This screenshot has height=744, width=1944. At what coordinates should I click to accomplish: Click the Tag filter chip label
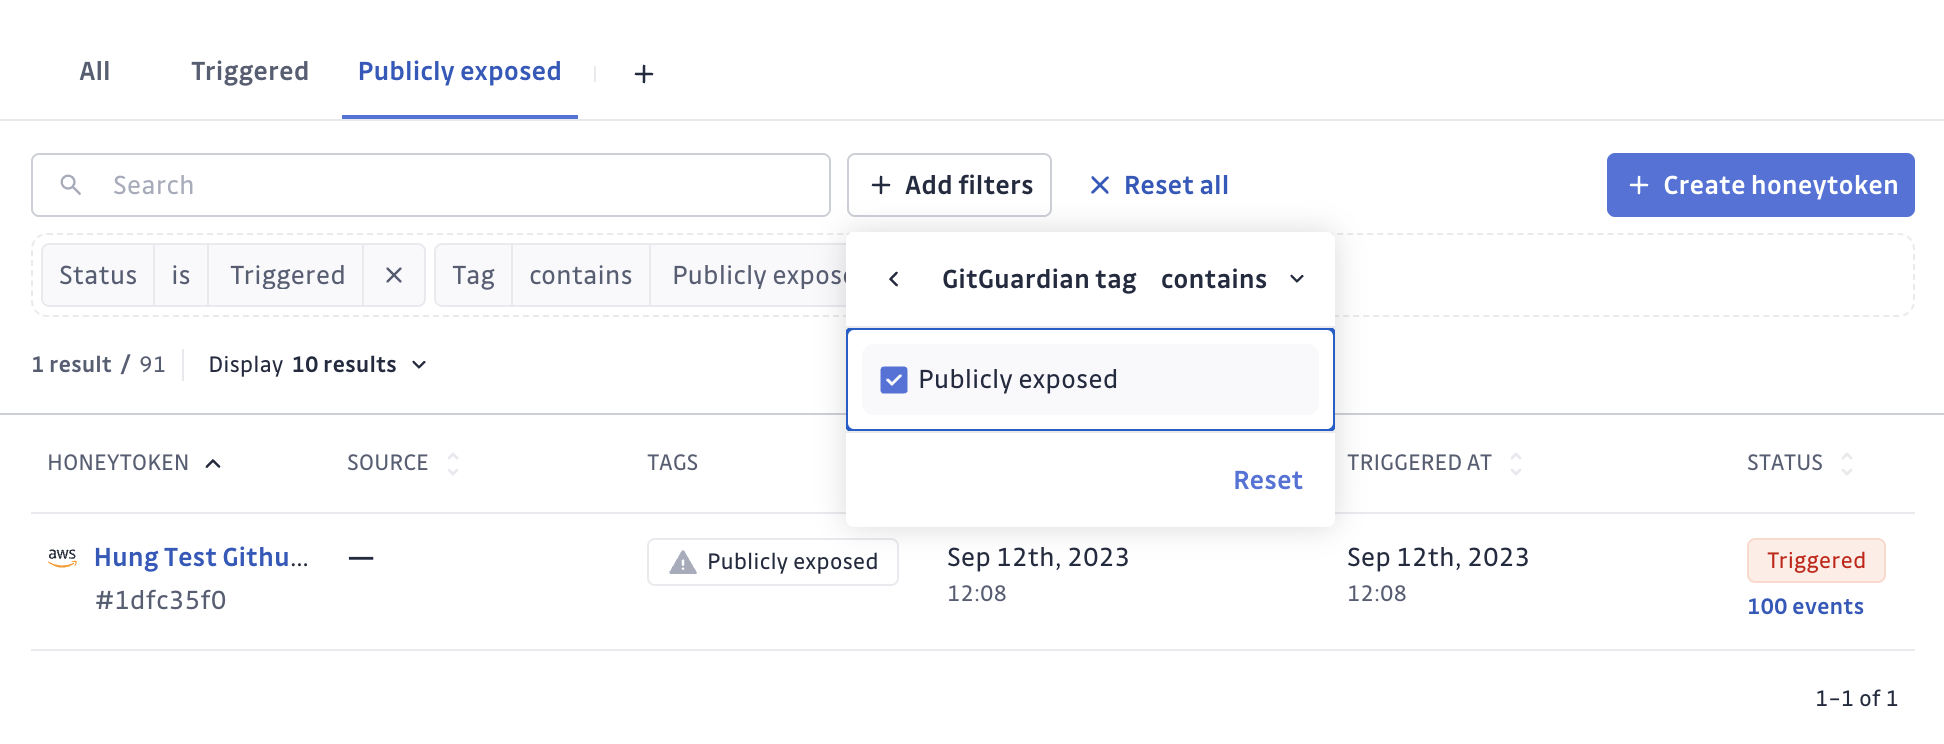(473, 275)
